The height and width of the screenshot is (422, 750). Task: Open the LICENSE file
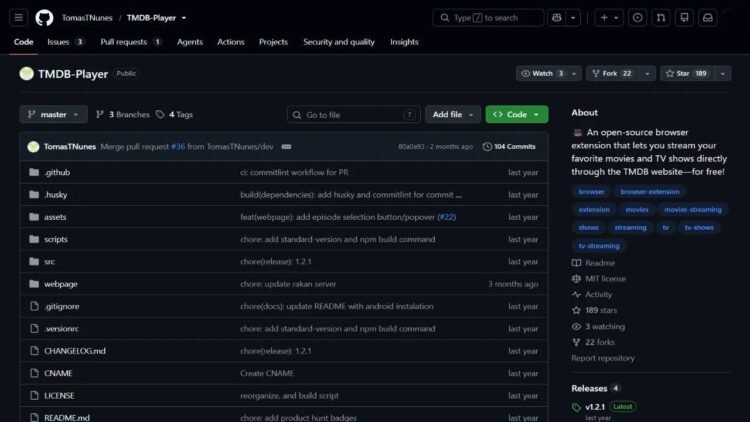tap(59, 396)
